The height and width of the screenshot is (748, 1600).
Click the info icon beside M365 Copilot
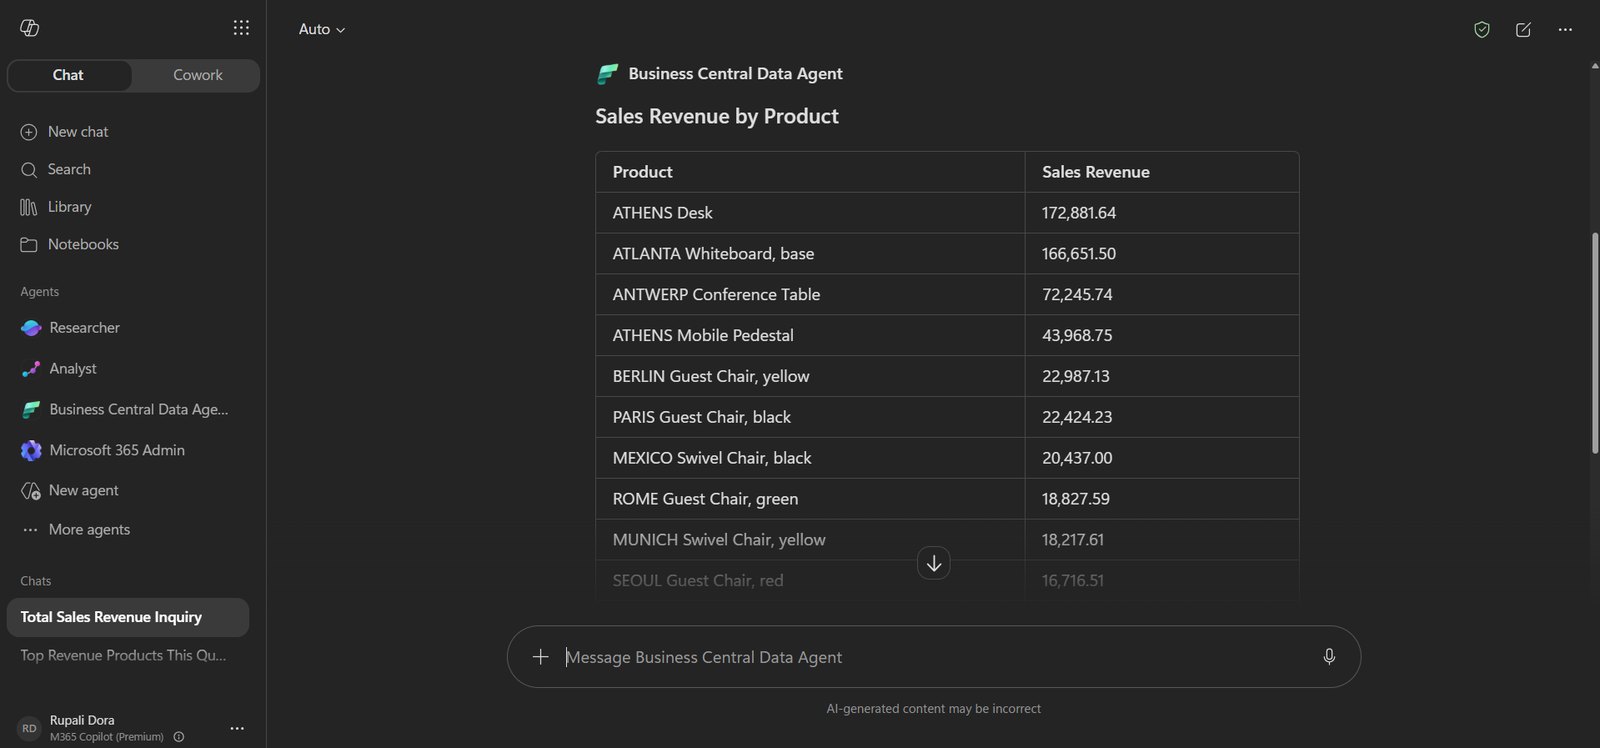pyautogui.click(x=179, y=737)
